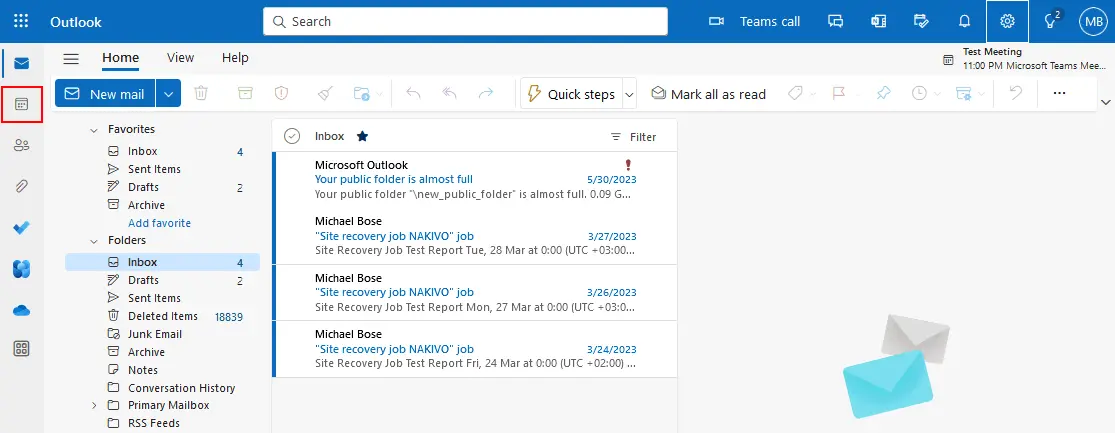Click the Quick steps button
Image resolution: width=1115 pixels, height=433 pixels.
point(571,94)
